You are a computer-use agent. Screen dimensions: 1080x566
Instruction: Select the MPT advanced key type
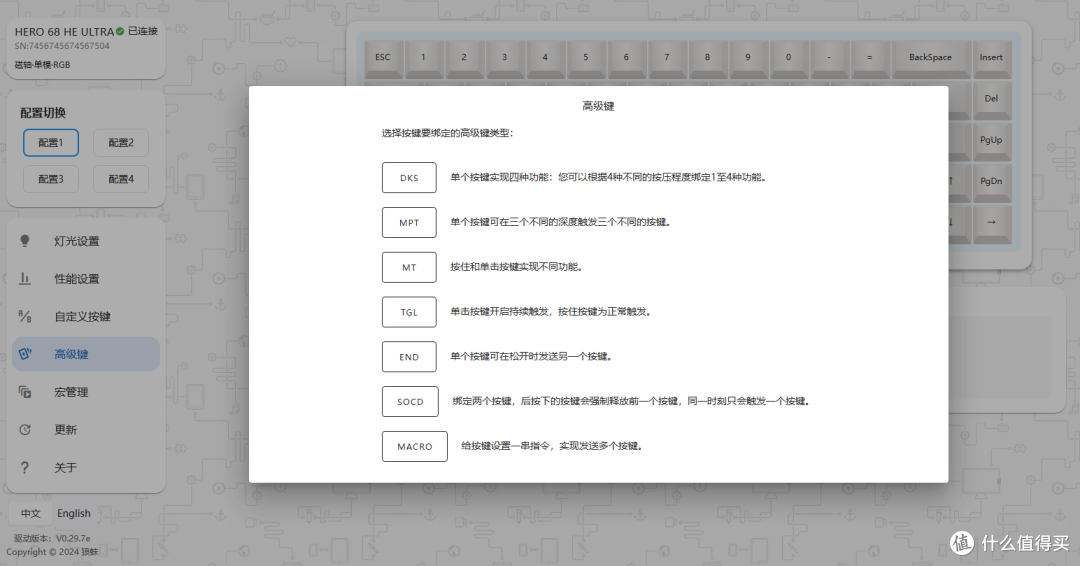[x=409, y=222]
